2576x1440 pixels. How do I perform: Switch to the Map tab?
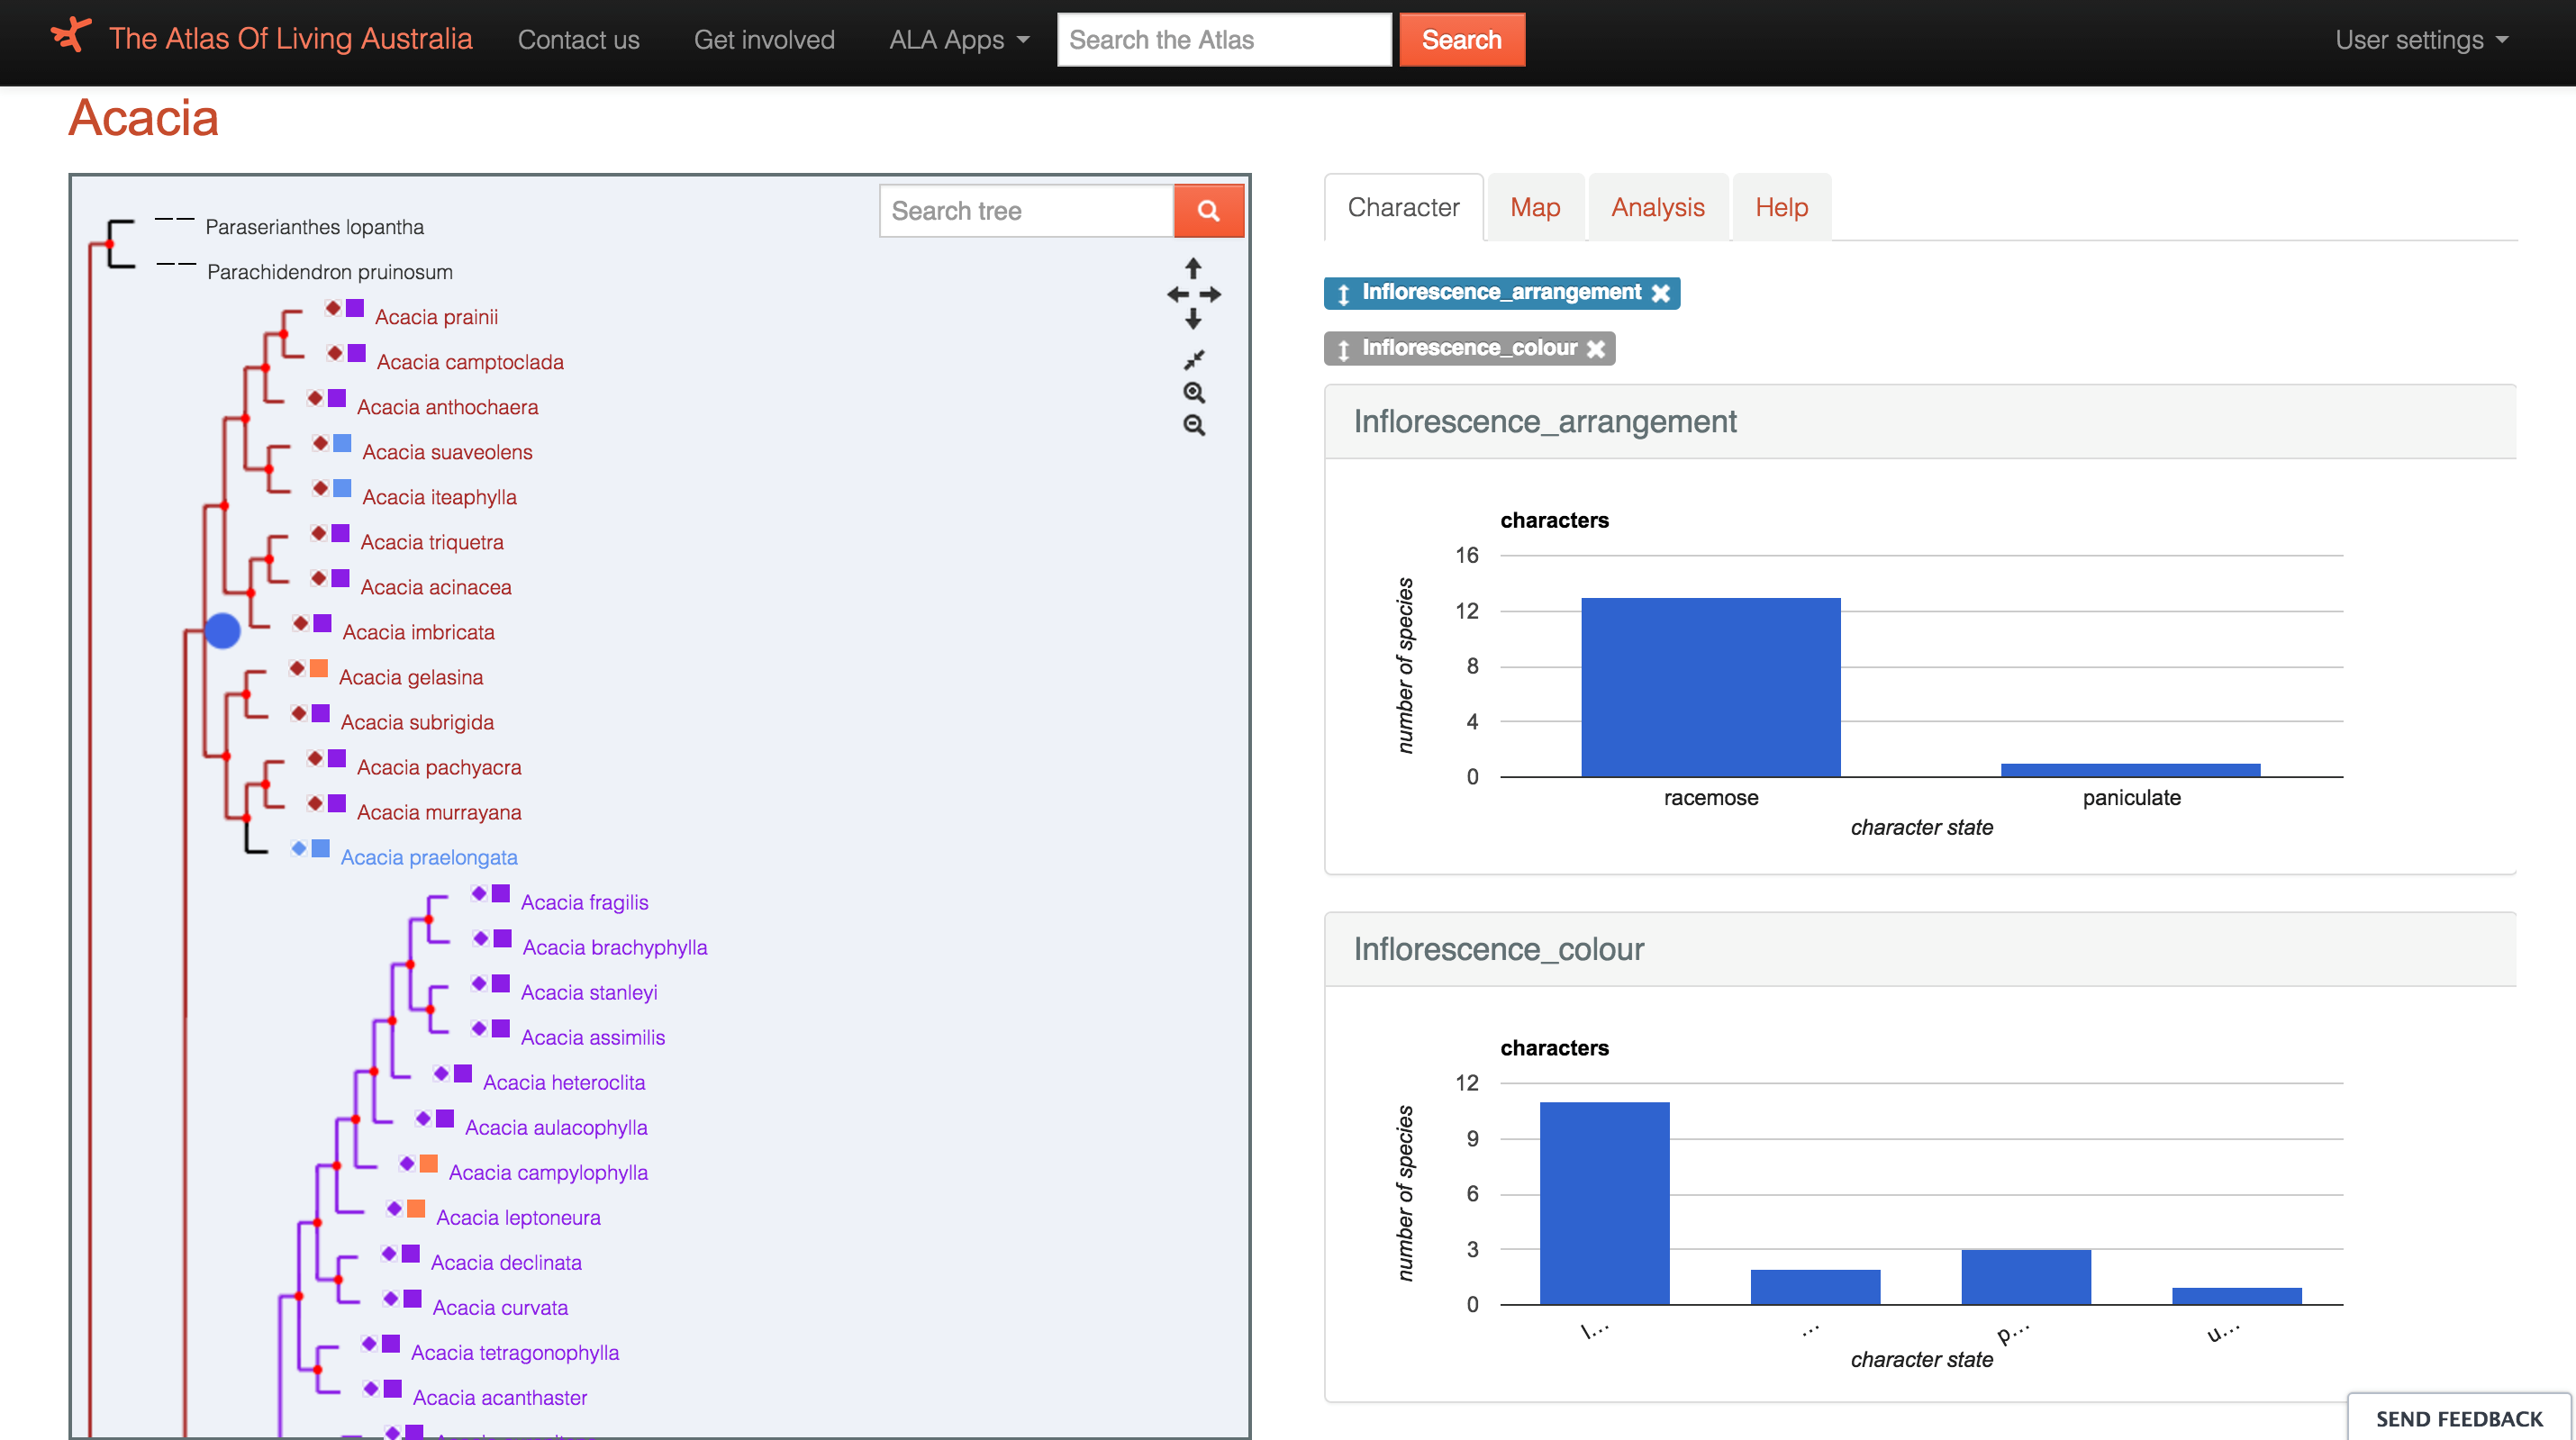click(1534, 207)
